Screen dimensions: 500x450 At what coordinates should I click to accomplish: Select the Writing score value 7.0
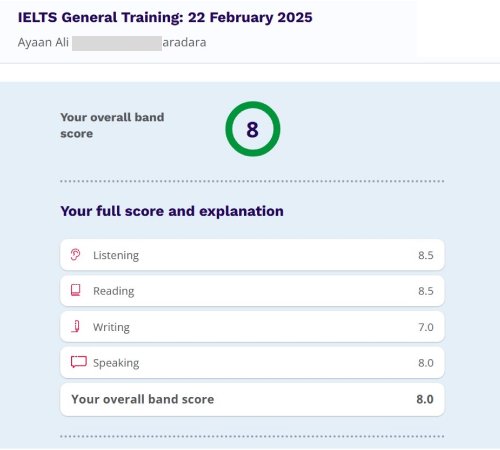(426, 327)
